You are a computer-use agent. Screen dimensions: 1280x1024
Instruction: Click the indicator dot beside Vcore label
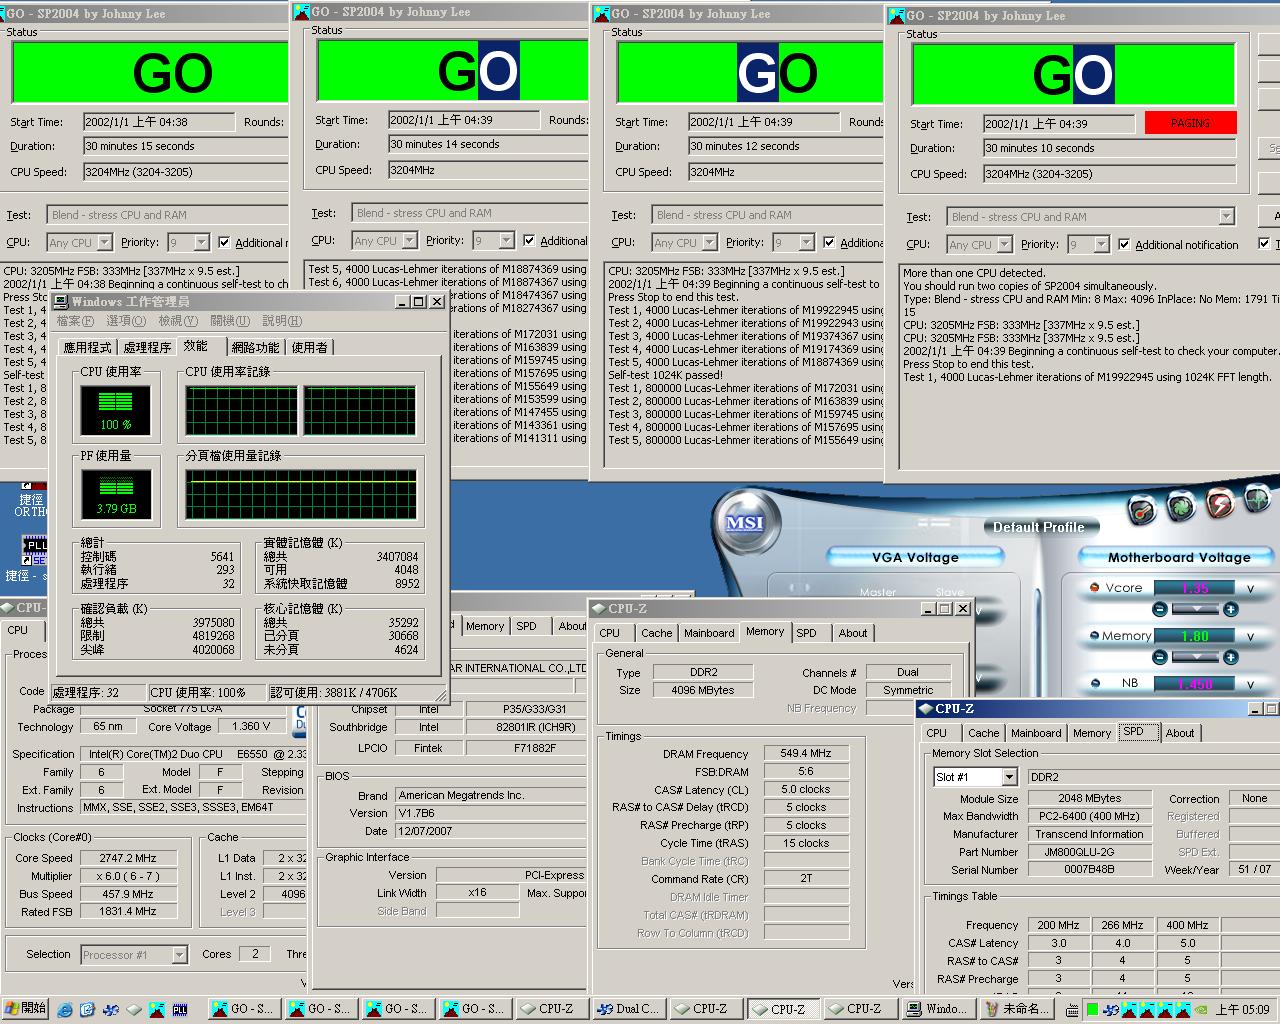pyautogui.click(x=1095, y=588)
